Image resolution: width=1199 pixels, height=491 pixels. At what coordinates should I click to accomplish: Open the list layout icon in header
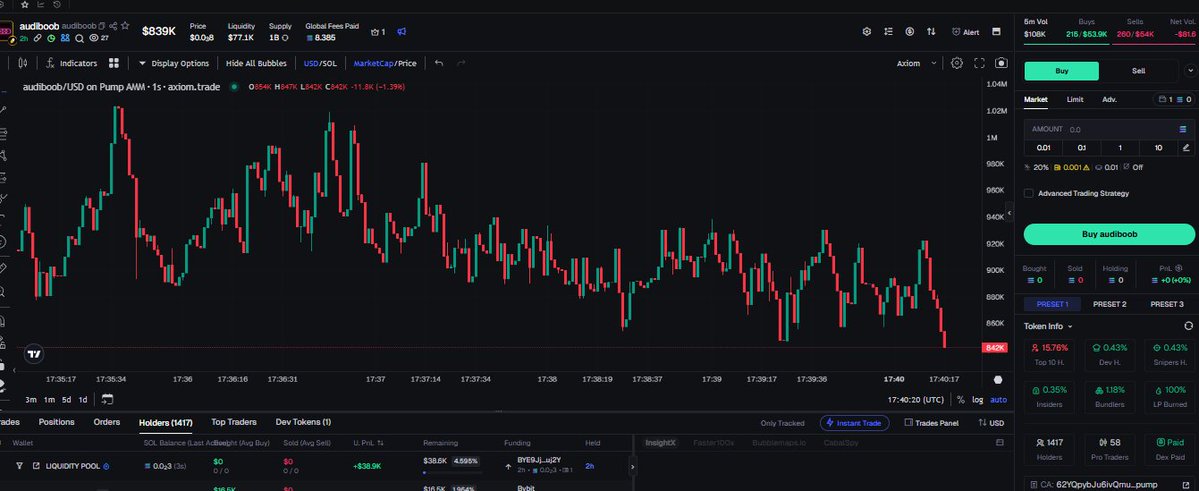(888, 32)
